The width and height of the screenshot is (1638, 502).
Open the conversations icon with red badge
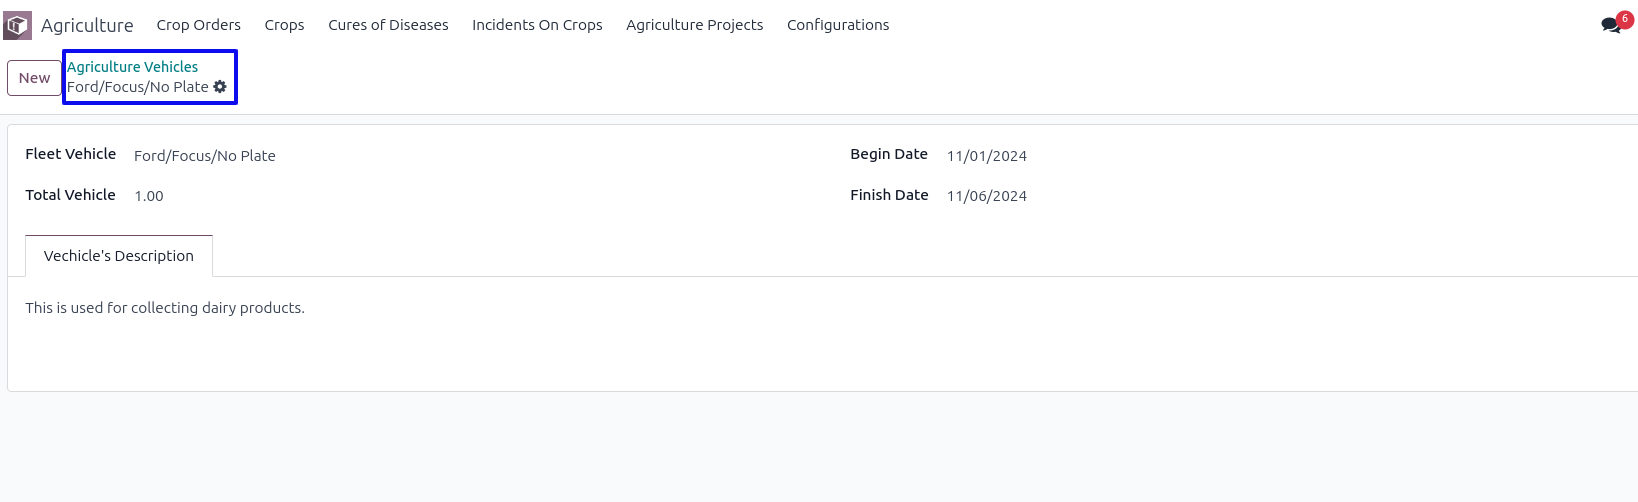tap(1611, 25)
